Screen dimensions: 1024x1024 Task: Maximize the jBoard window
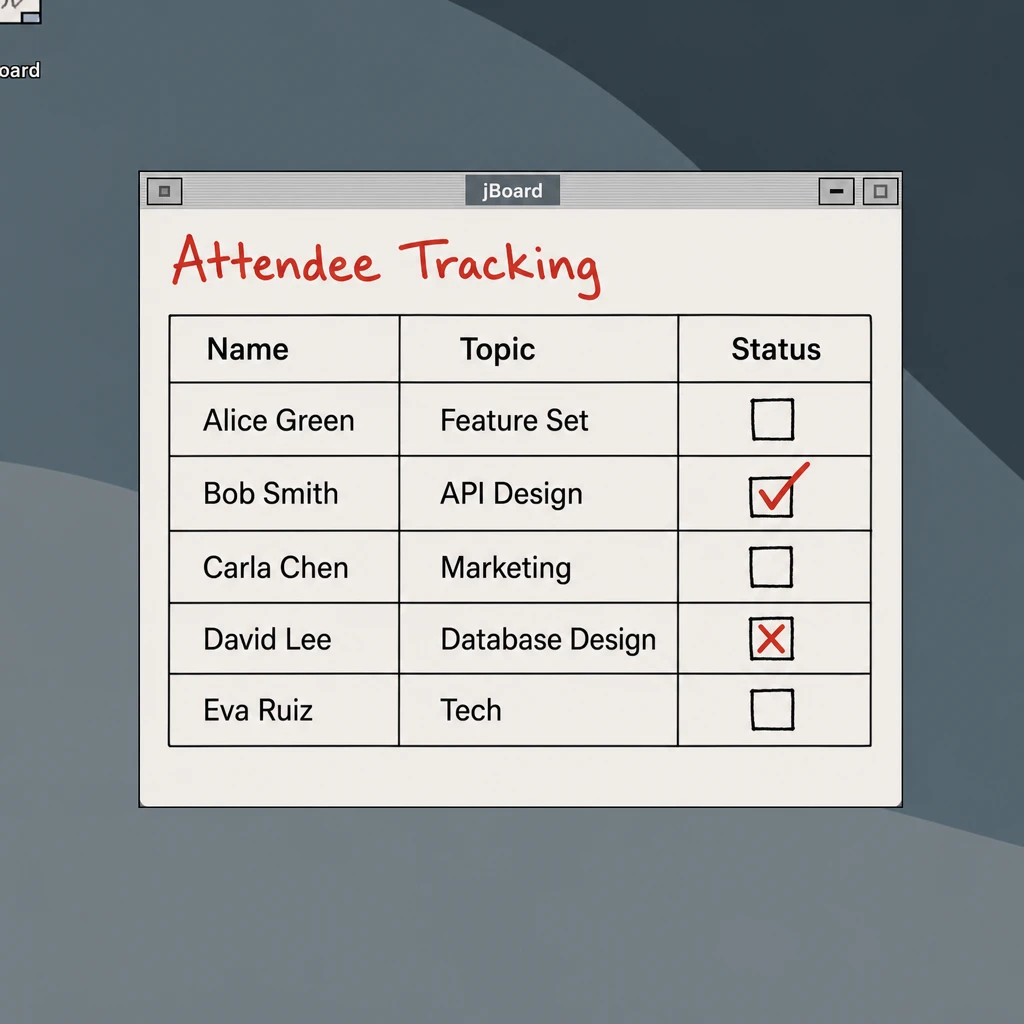click(880, 191)
